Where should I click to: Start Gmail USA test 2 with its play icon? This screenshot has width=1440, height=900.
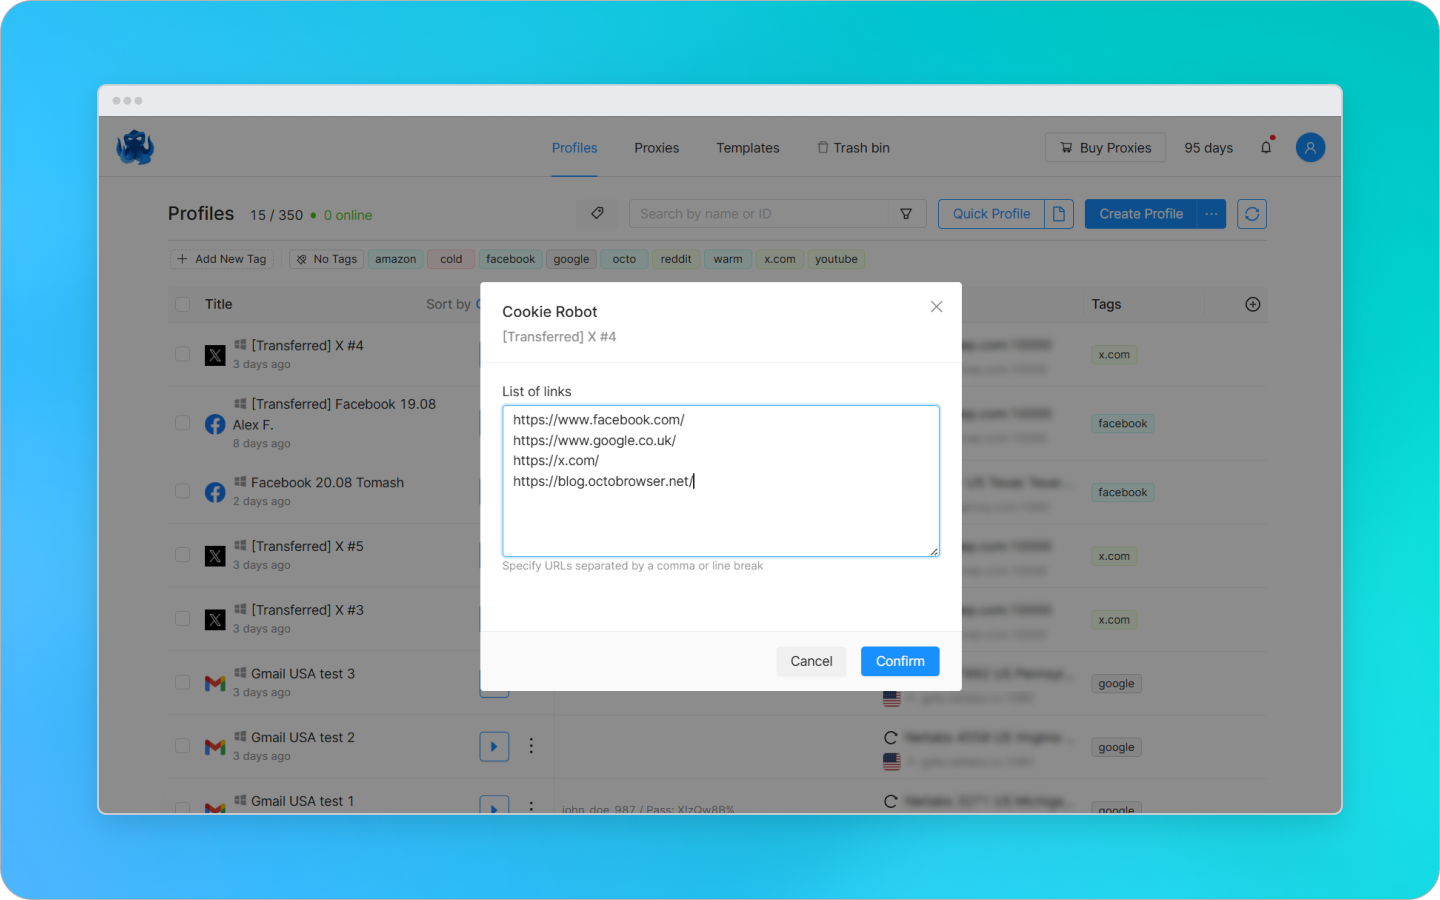pyautogui.click(x=494, y=746)
